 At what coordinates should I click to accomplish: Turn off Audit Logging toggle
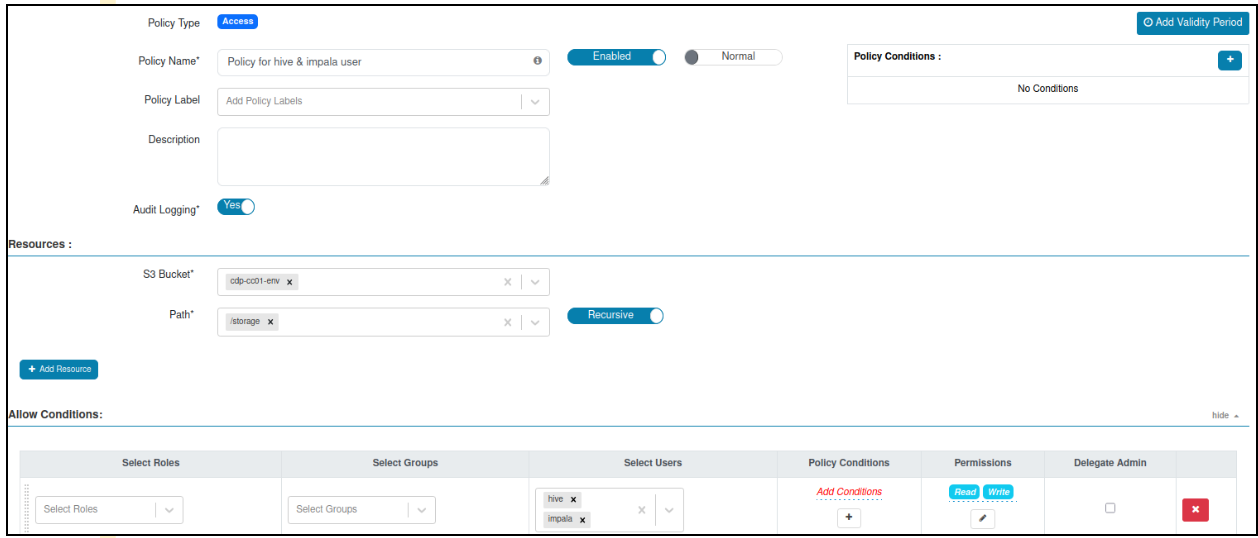tap(236, 206)
